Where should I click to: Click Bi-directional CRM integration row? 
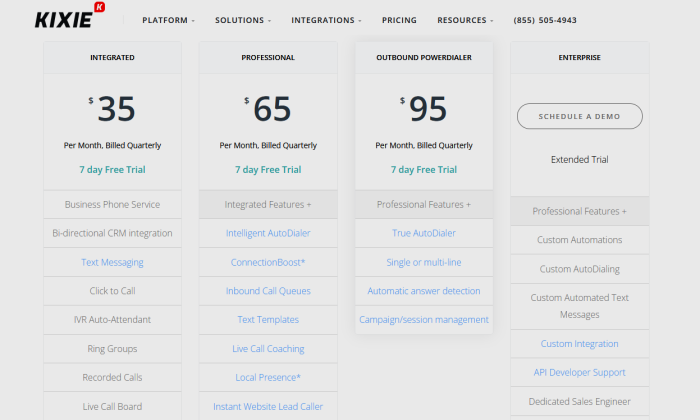coord(112,233)
